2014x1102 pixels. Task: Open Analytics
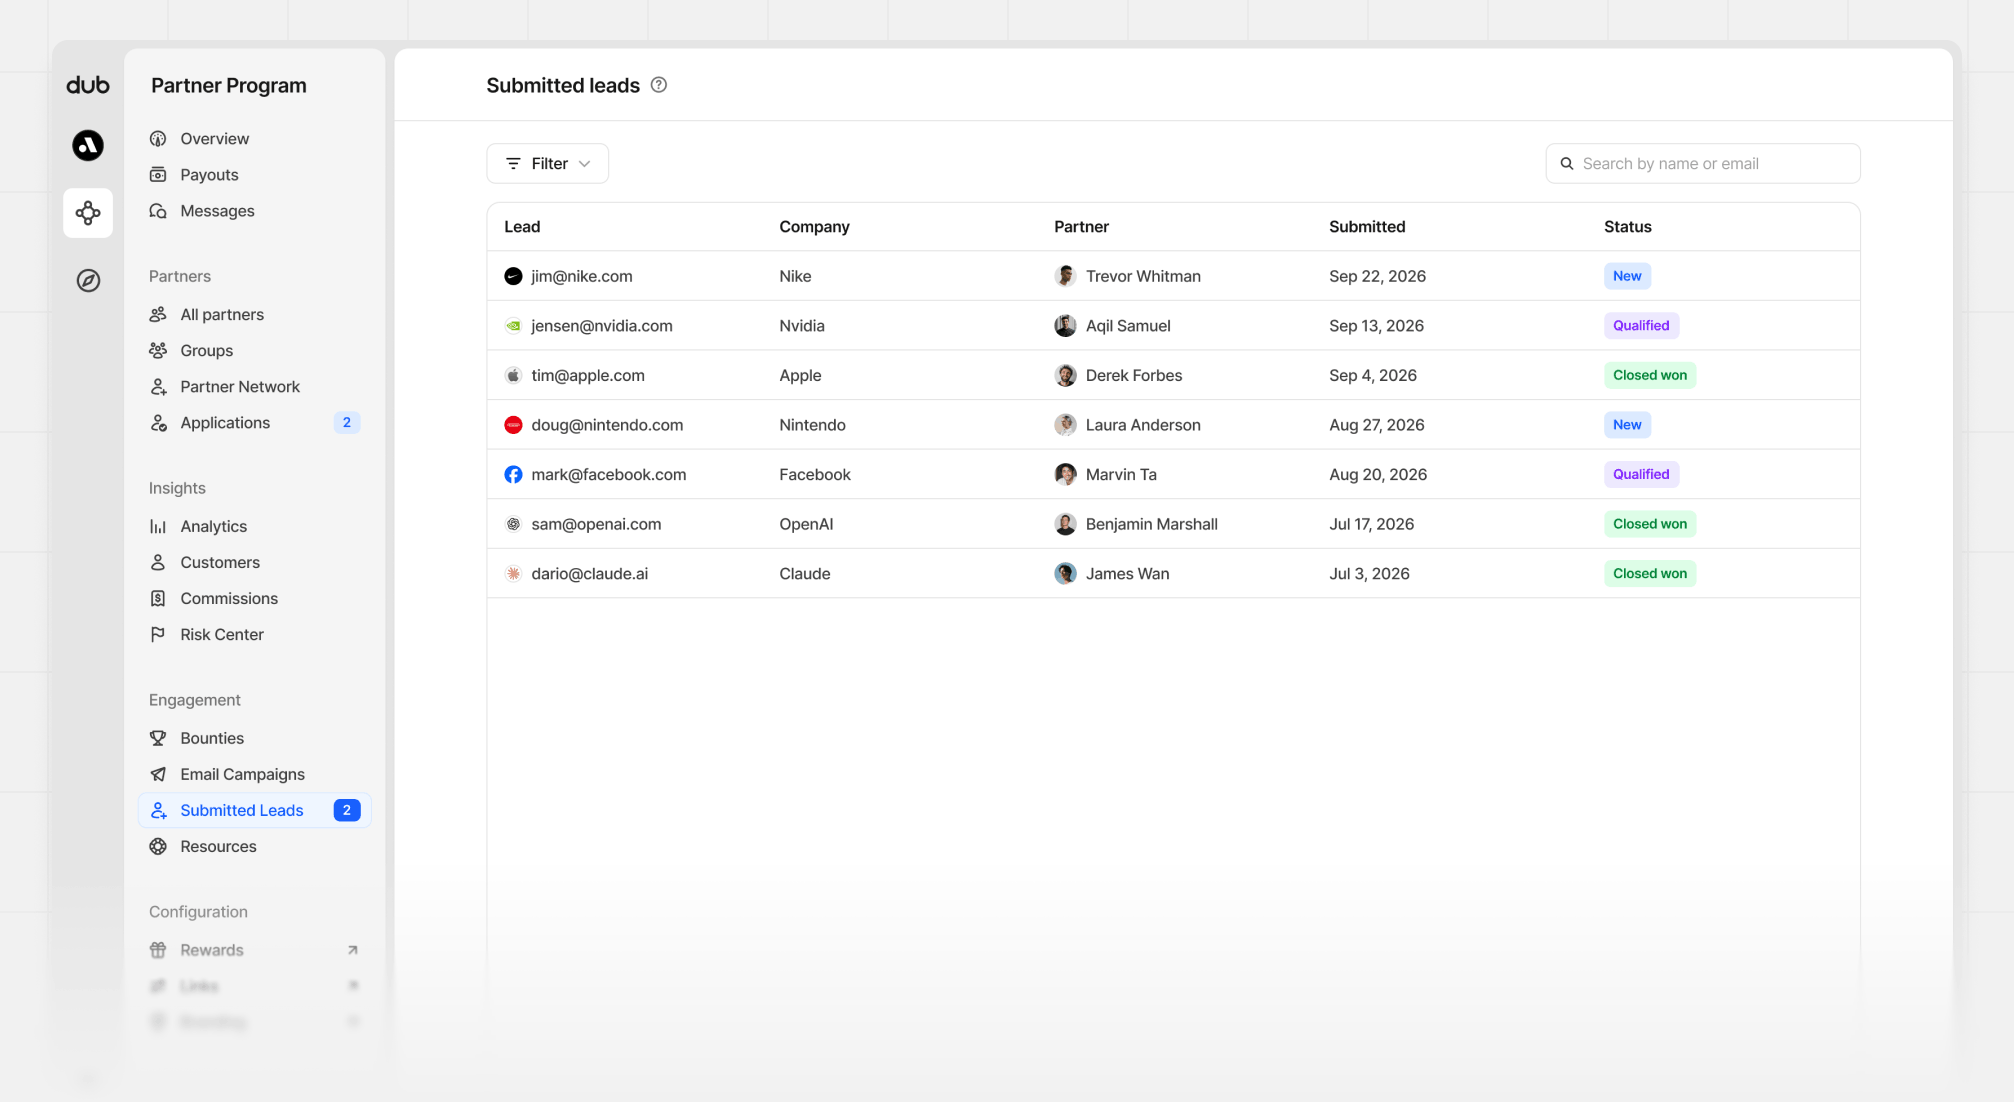[x=255, y=527]
